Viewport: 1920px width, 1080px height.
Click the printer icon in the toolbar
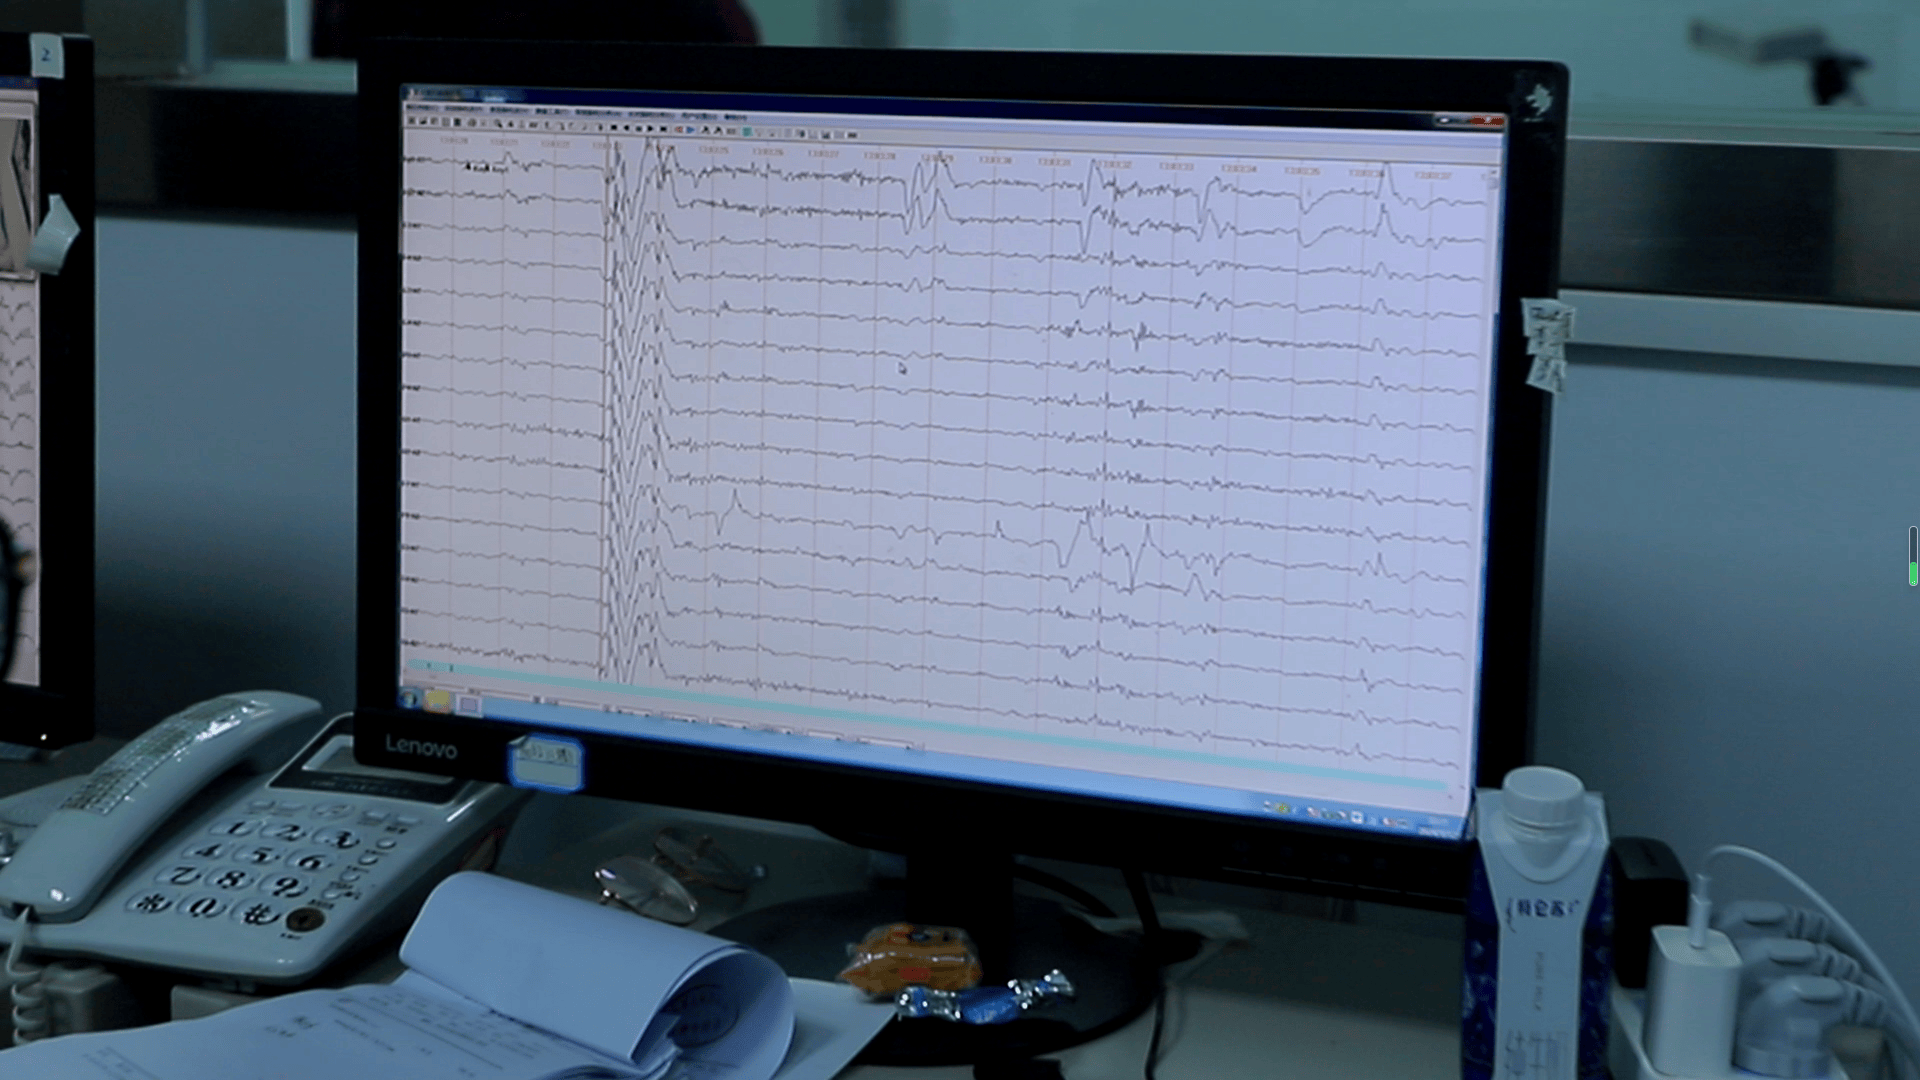pyautogui.click(x=472, y=123)
